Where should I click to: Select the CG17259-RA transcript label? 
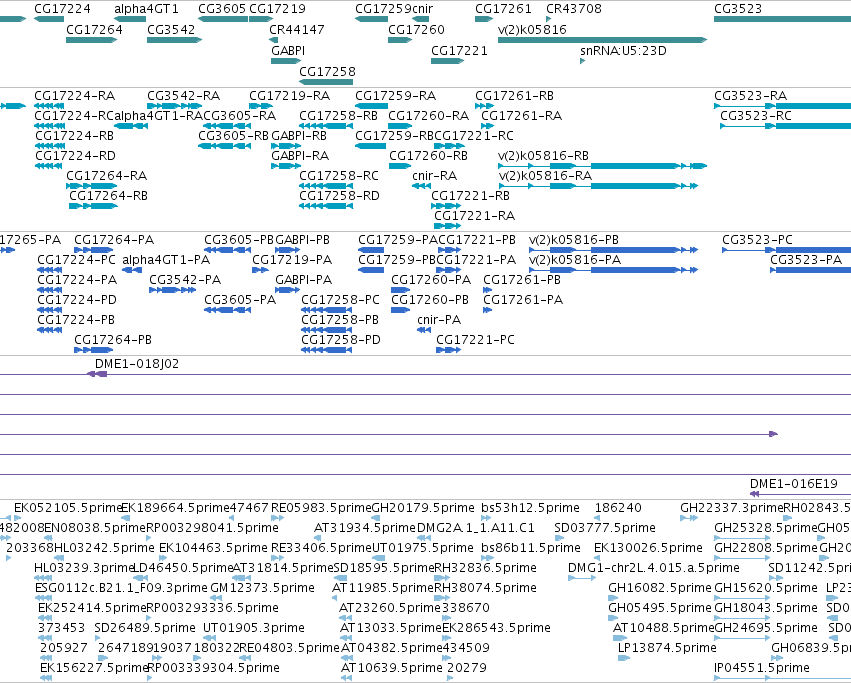(x=396, y=96)
